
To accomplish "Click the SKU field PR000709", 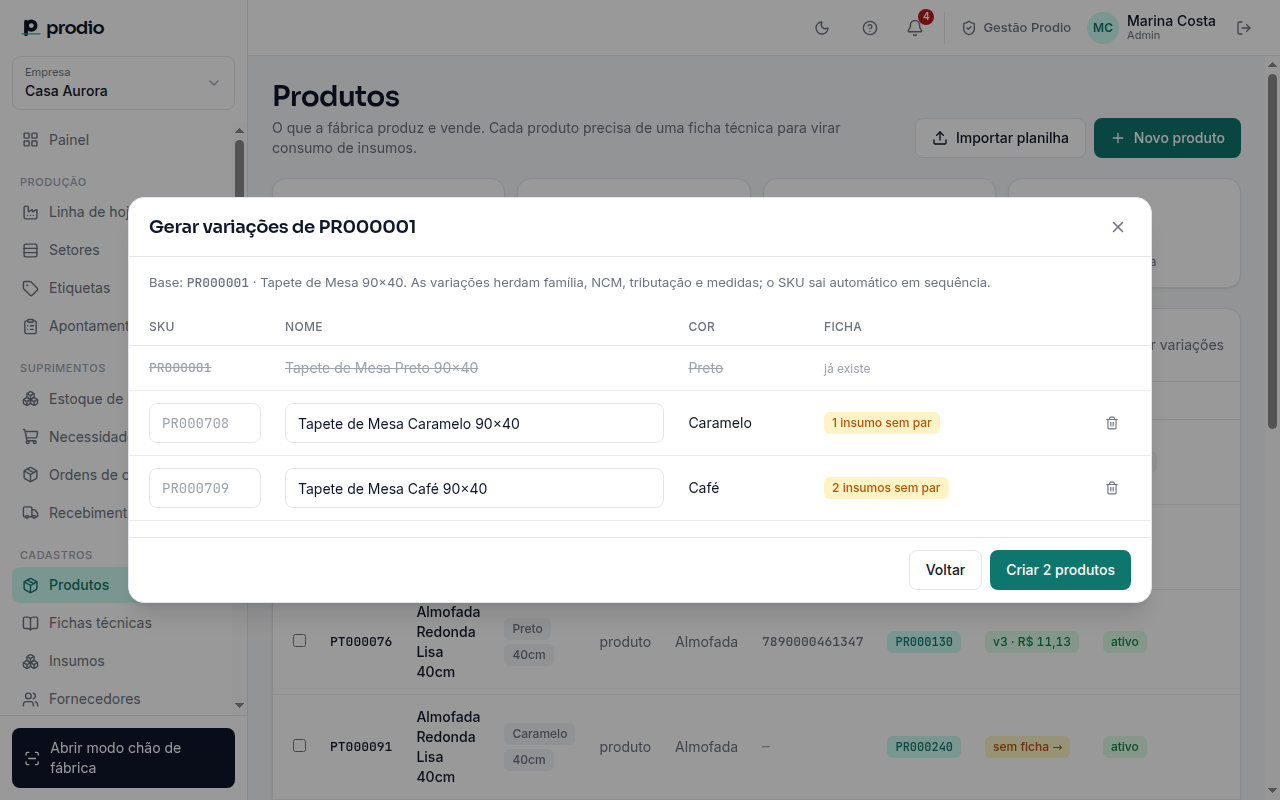I will [205, 488].
